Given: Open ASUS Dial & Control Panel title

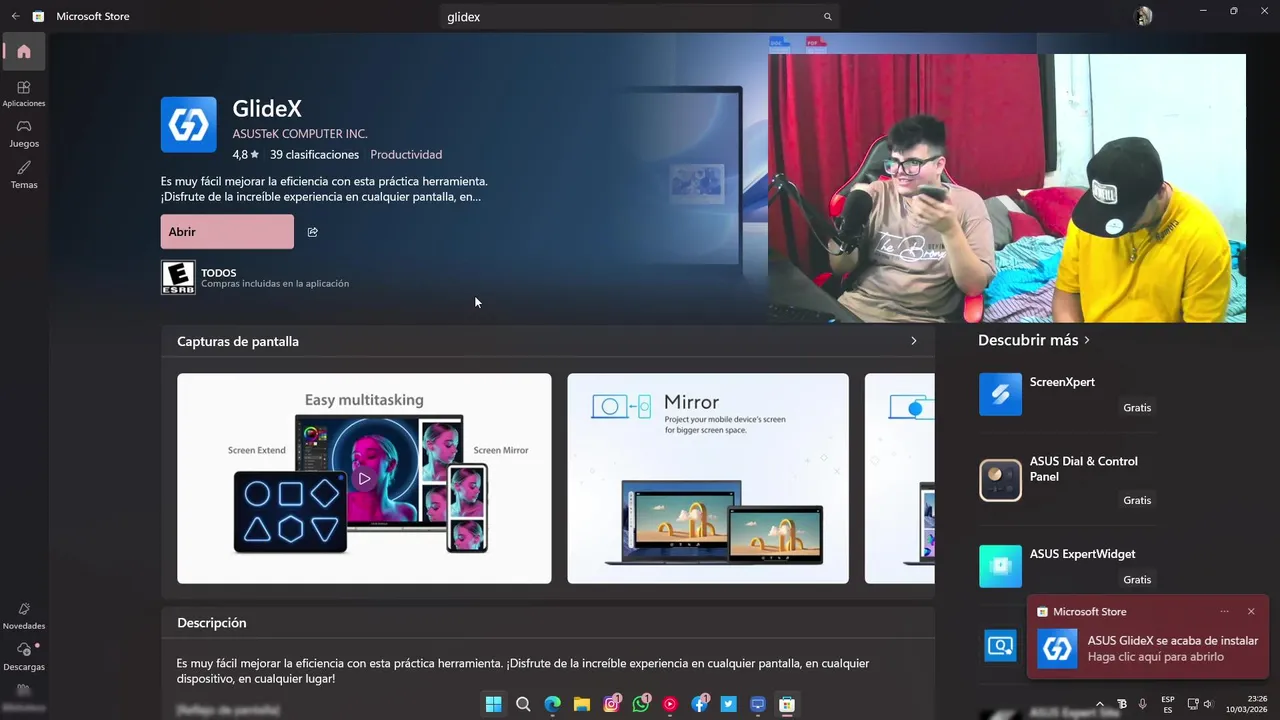Looking at the screenshot, I should point(1084,469).
